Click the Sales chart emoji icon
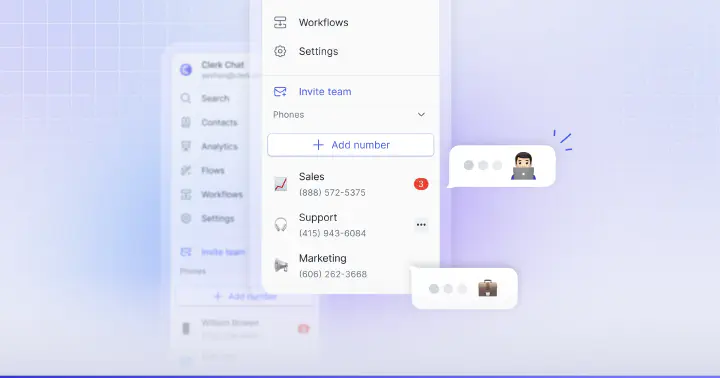720x378 pixels. [x=281, y=184]
